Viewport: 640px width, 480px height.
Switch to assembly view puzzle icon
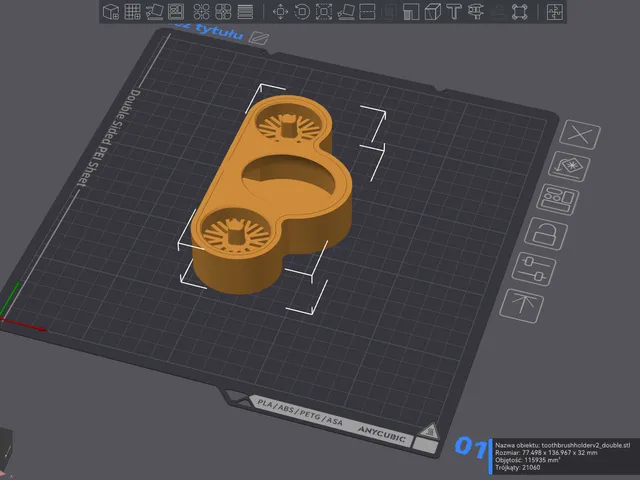click(555, 12)
